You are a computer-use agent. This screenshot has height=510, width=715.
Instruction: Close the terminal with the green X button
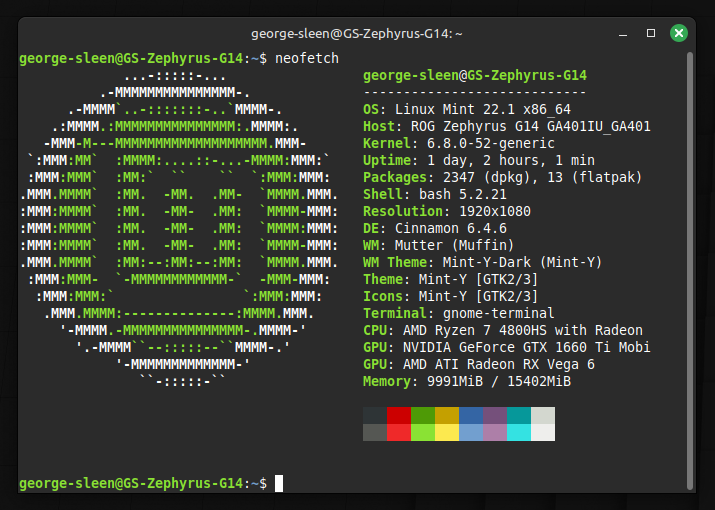(679, 33)
